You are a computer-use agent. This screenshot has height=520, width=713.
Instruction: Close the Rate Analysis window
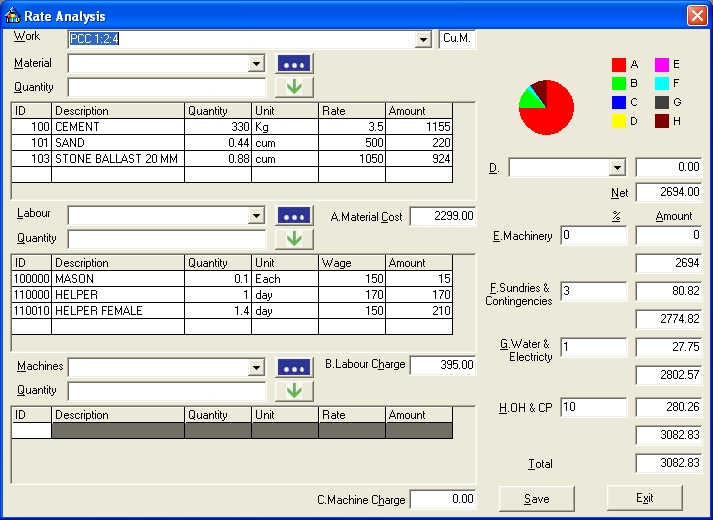click(x=697, y=15)
